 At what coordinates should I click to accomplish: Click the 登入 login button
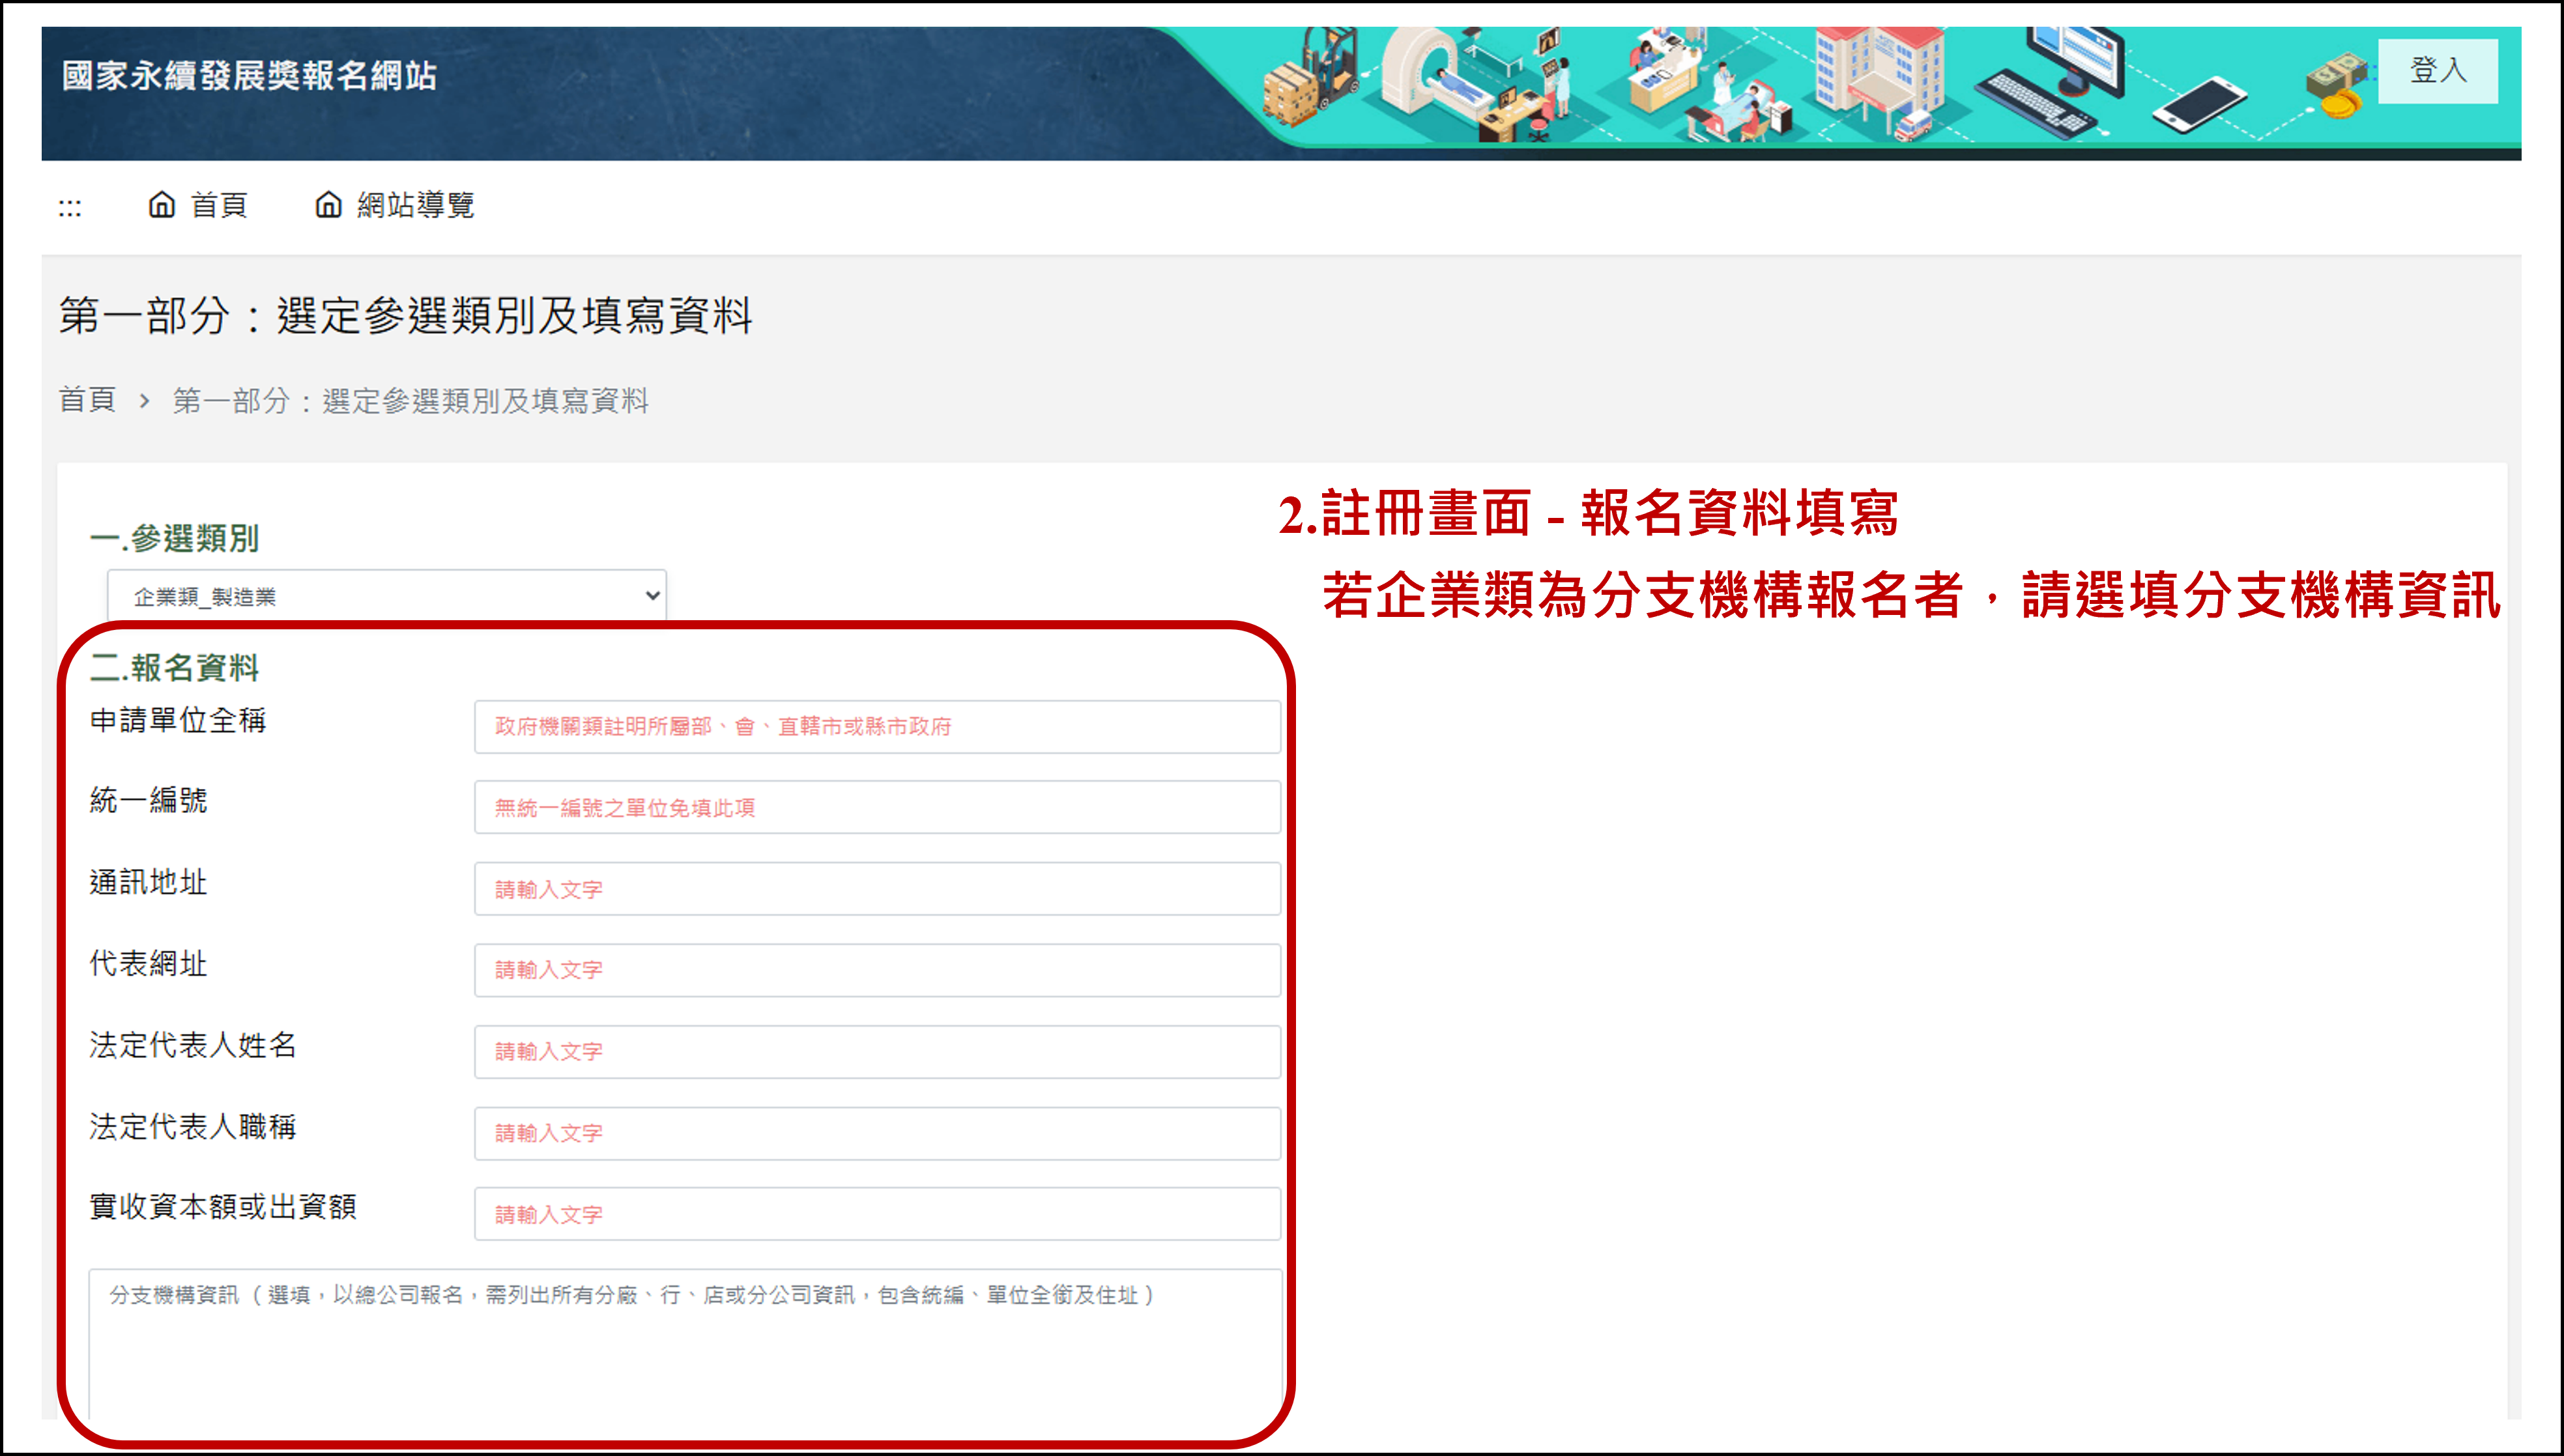(2437, 71)
